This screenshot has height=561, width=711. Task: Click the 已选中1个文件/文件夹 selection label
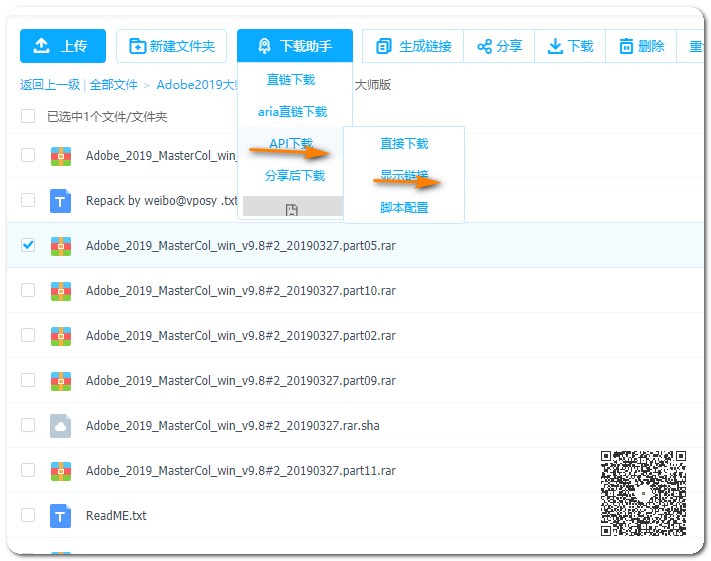point(107,117)
